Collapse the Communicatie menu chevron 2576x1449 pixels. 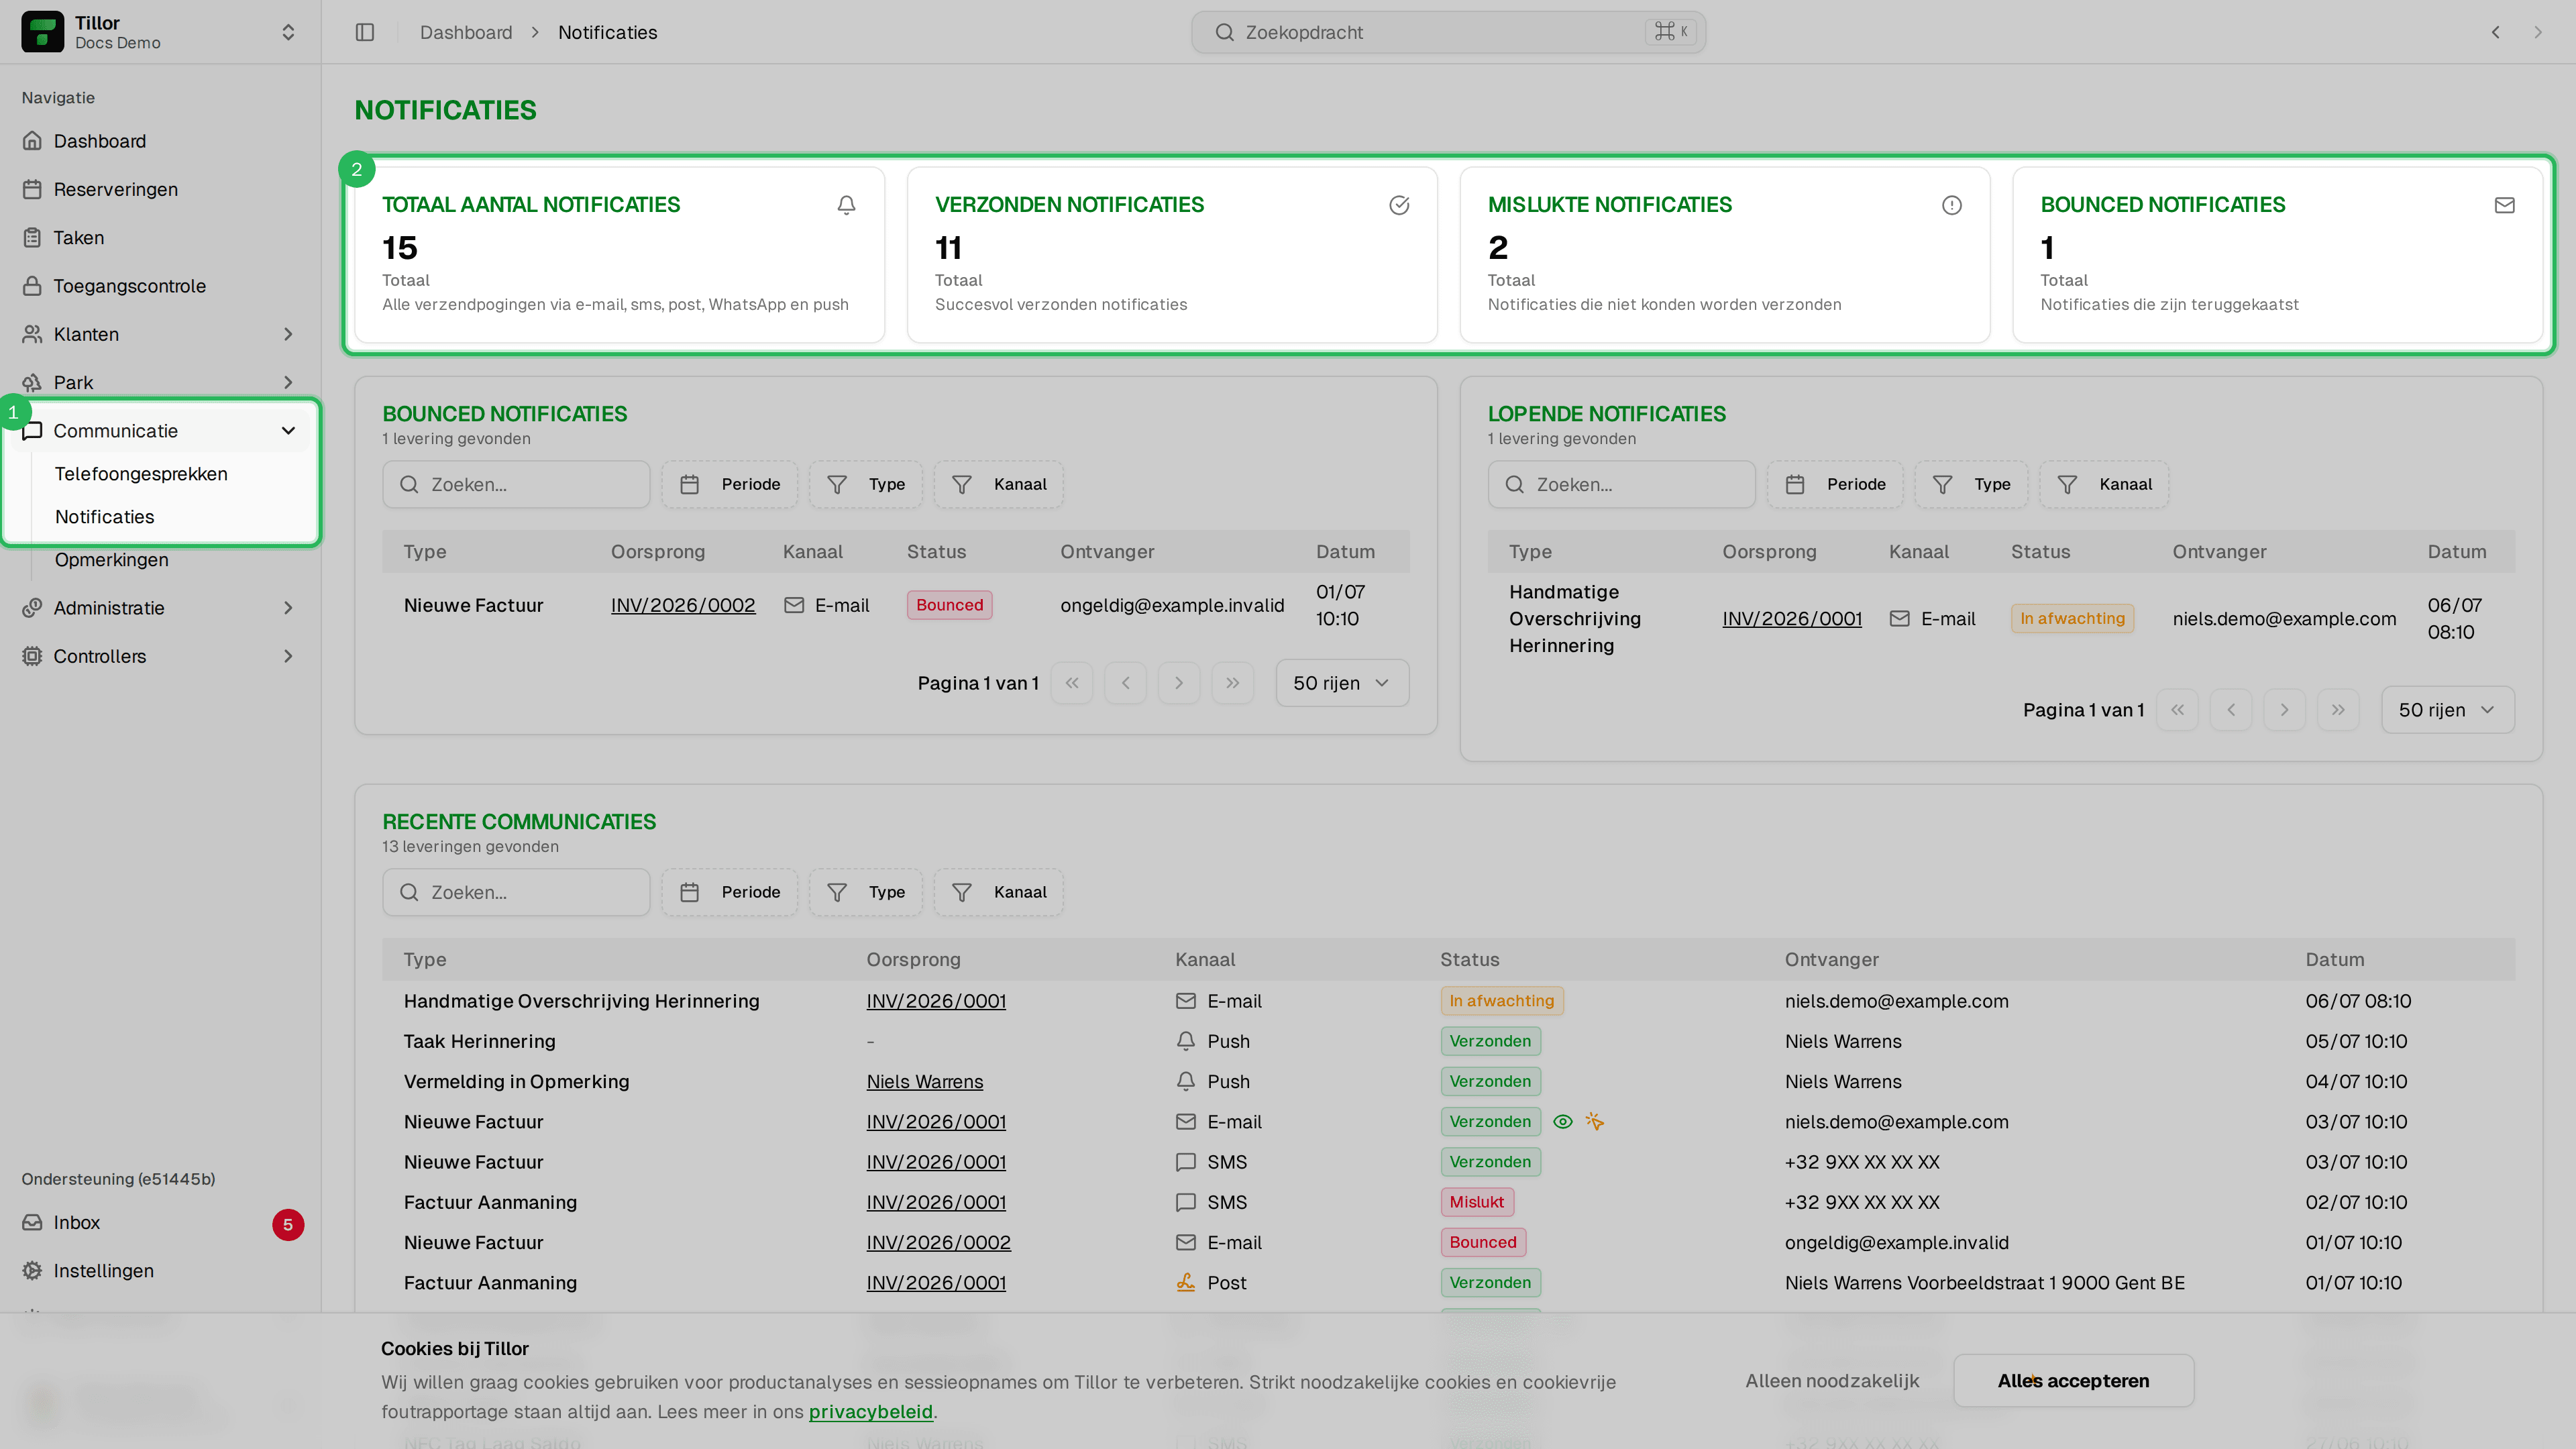(x=288, y=431)
